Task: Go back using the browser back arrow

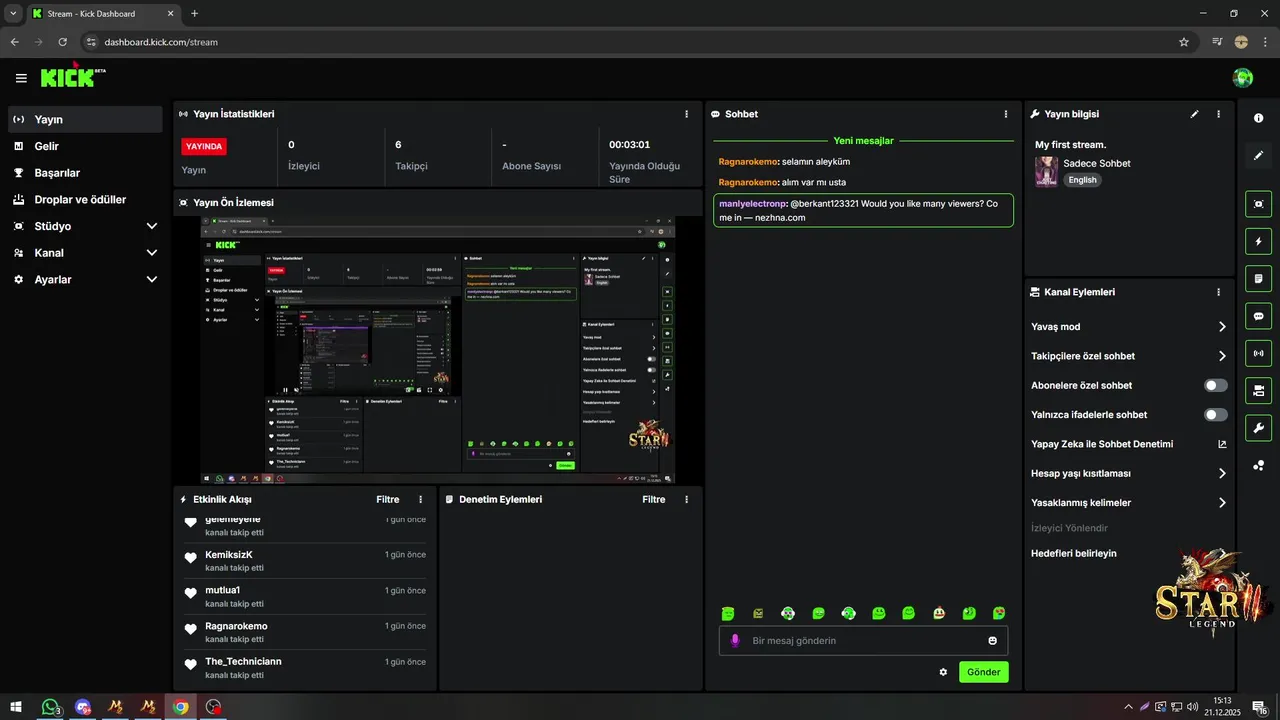Action: coord(15,42)
